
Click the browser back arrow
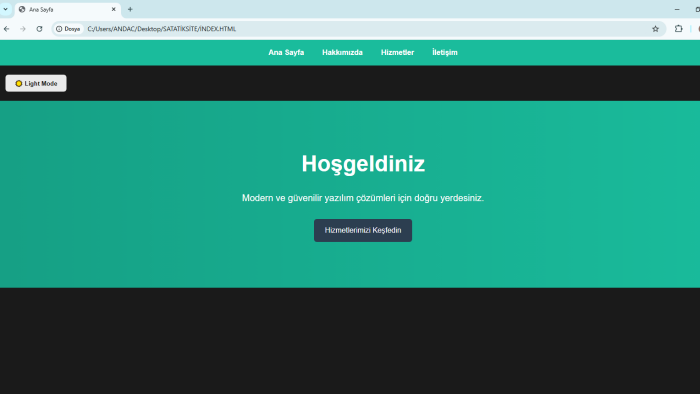tap(7, 29)
